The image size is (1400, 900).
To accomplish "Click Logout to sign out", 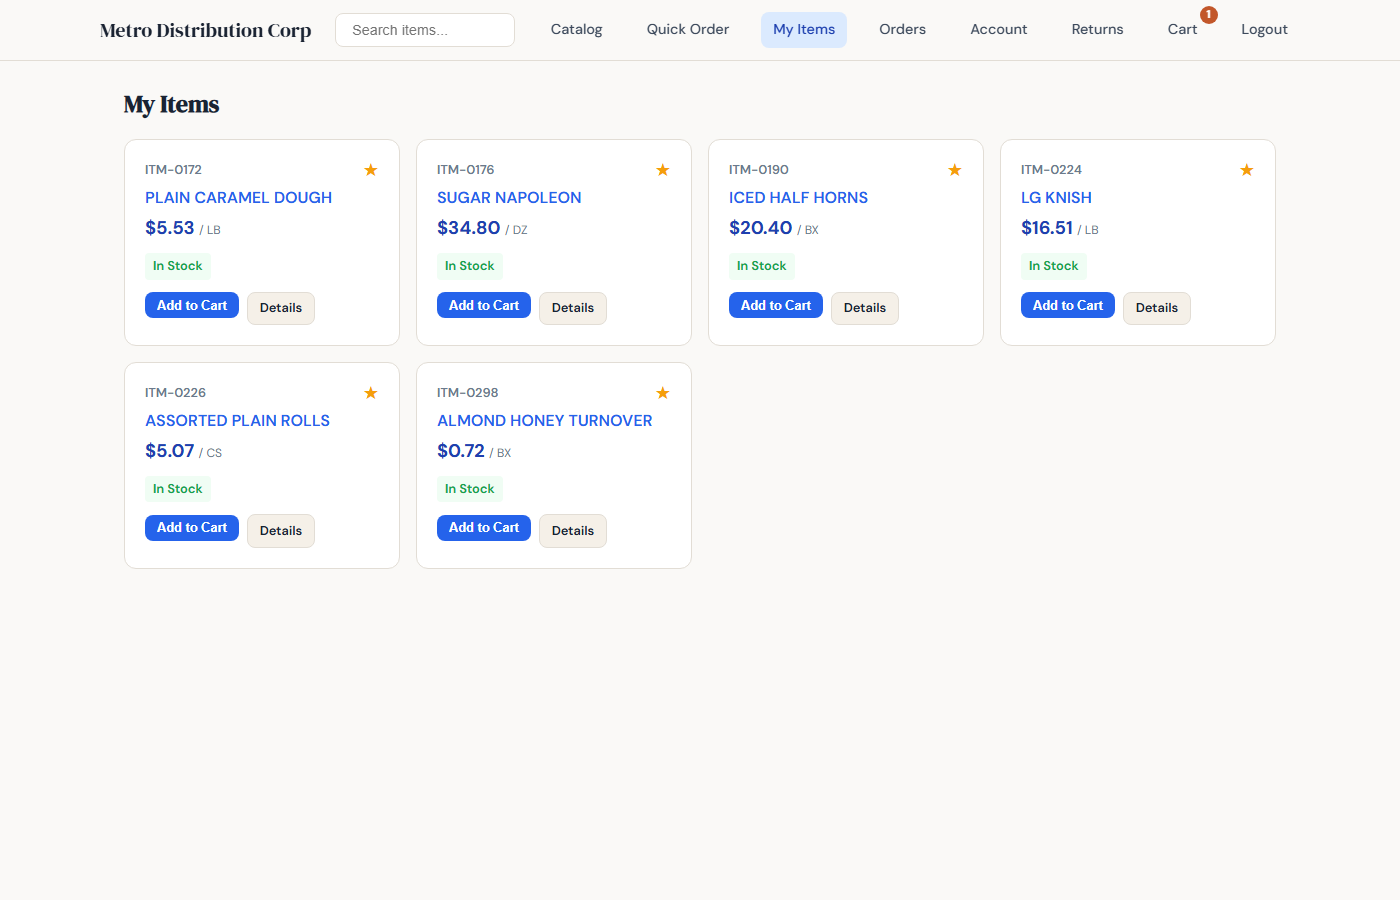I will pyautogui.click(x=1264, y=29).
